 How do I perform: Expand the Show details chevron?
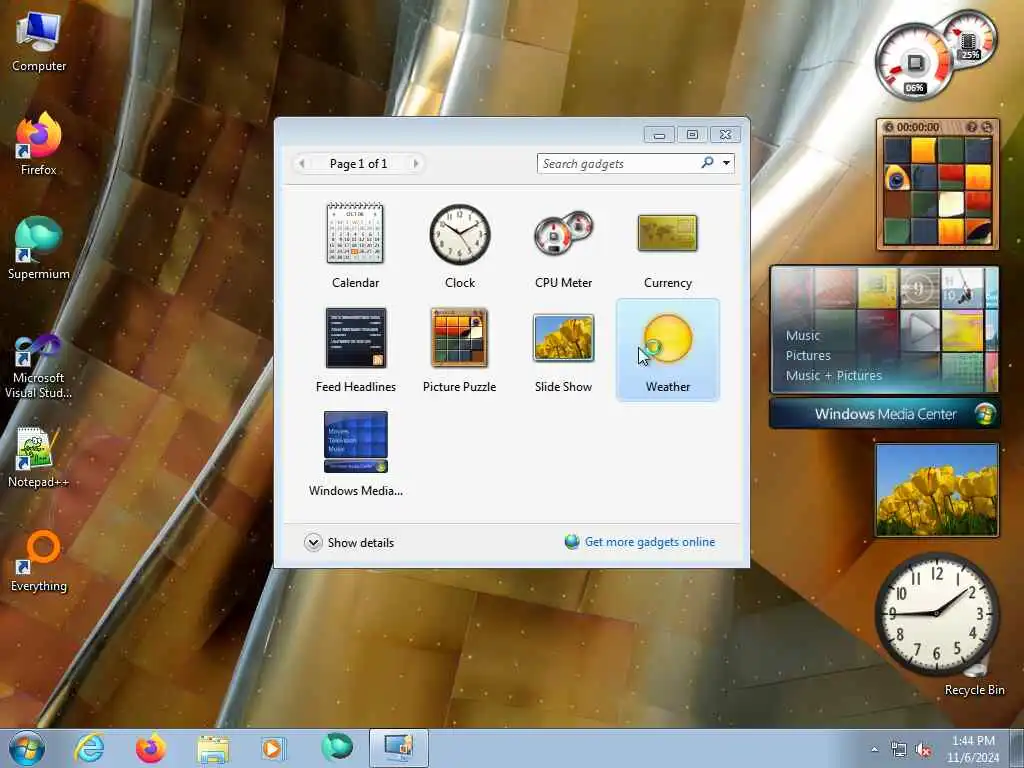point(313,543)
